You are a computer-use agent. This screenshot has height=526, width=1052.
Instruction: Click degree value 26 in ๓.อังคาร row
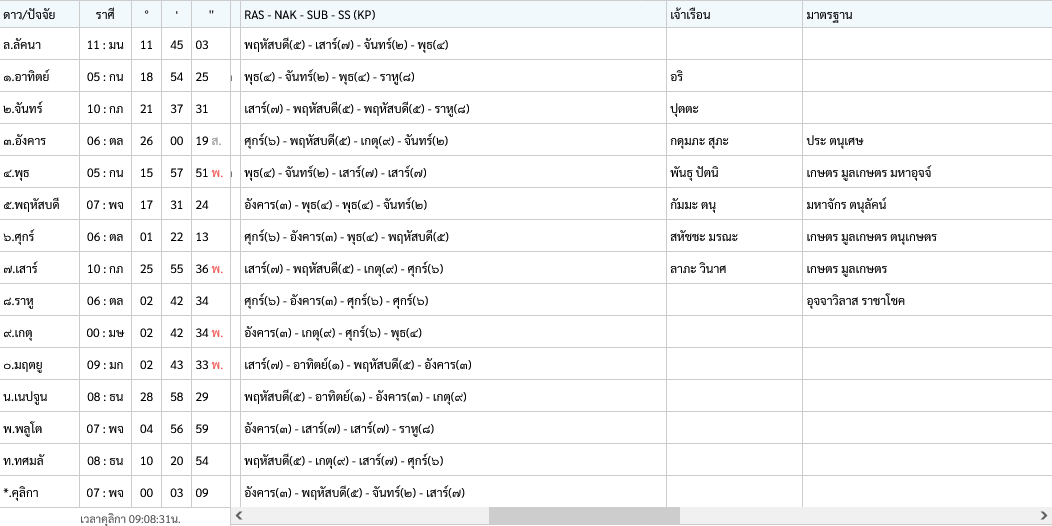click(x=146, y=141)
